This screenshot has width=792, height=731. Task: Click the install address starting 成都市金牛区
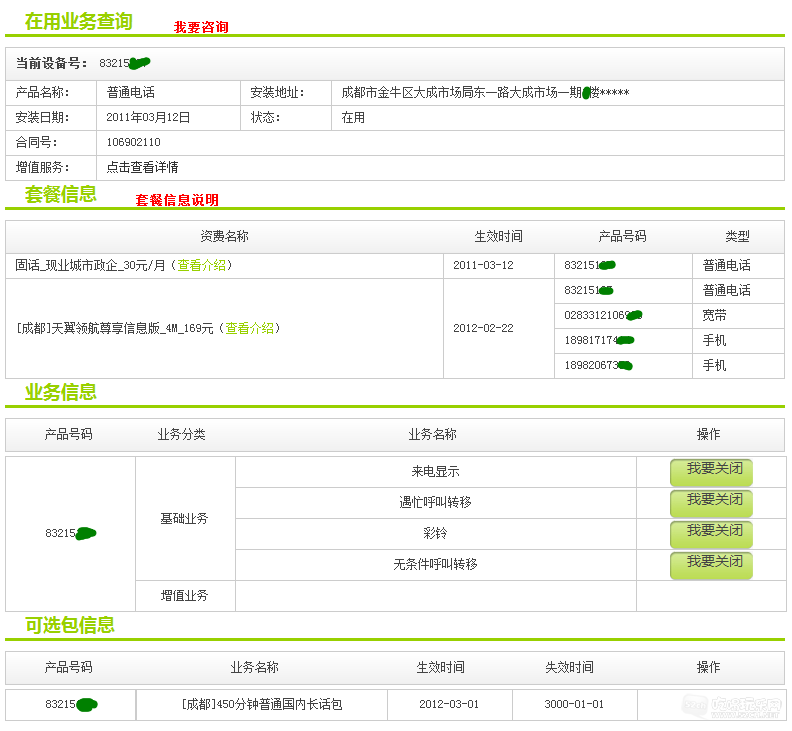pyautogui.click(x=485, y=92)
